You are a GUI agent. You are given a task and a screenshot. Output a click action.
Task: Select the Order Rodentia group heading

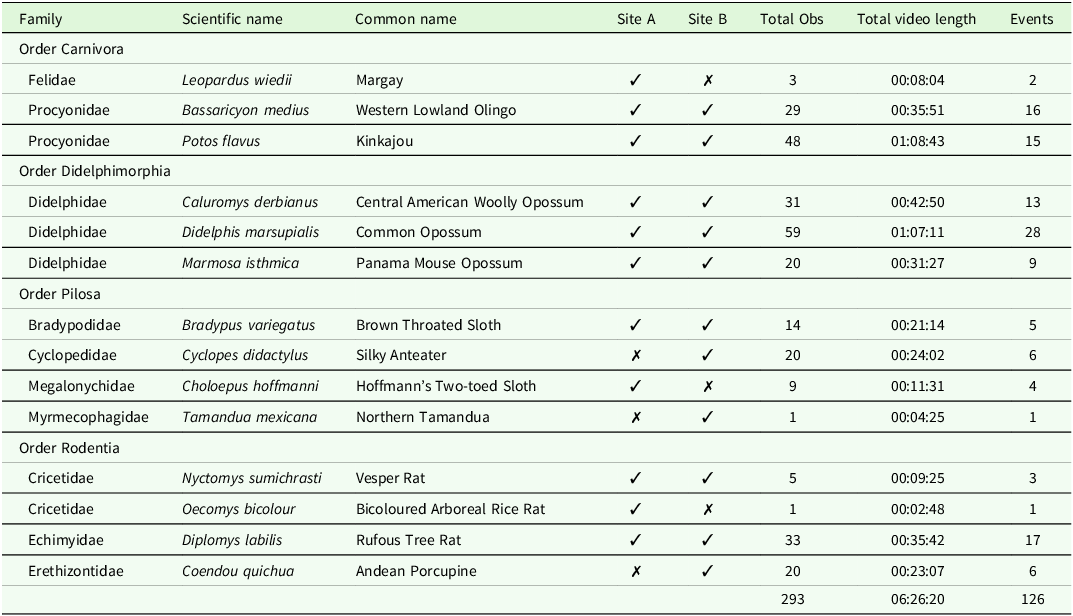pyautogui.click(x=68, y=447)
